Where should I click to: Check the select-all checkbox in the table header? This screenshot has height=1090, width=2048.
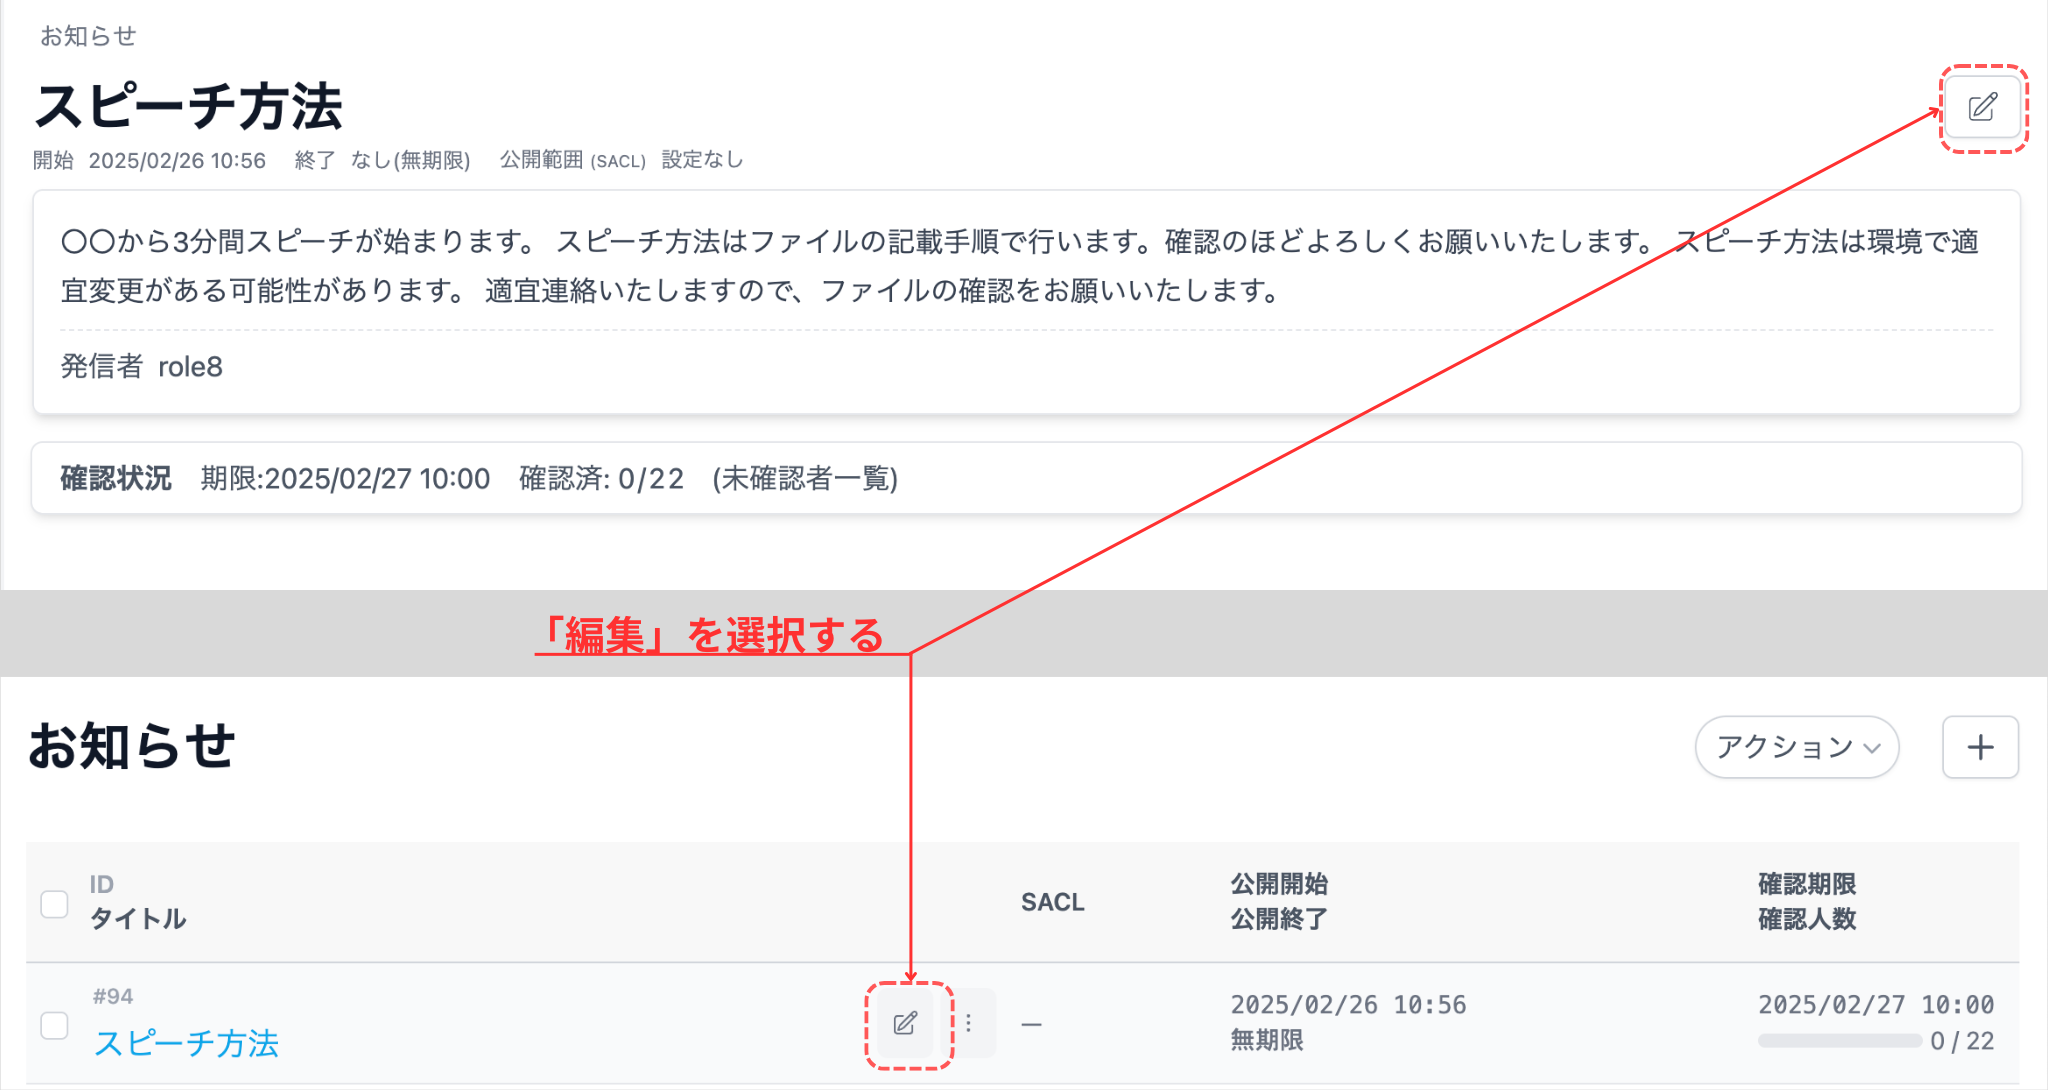point(54,903)
